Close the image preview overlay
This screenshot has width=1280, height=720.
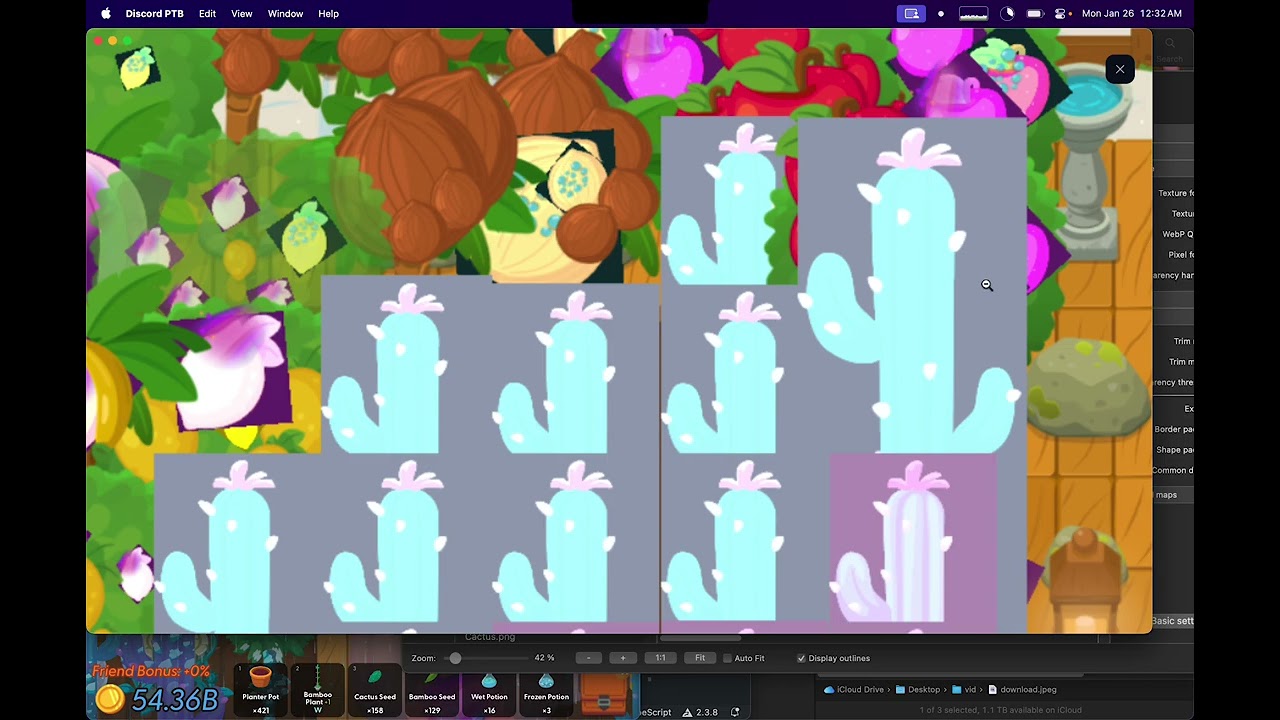click(1120, 69)
